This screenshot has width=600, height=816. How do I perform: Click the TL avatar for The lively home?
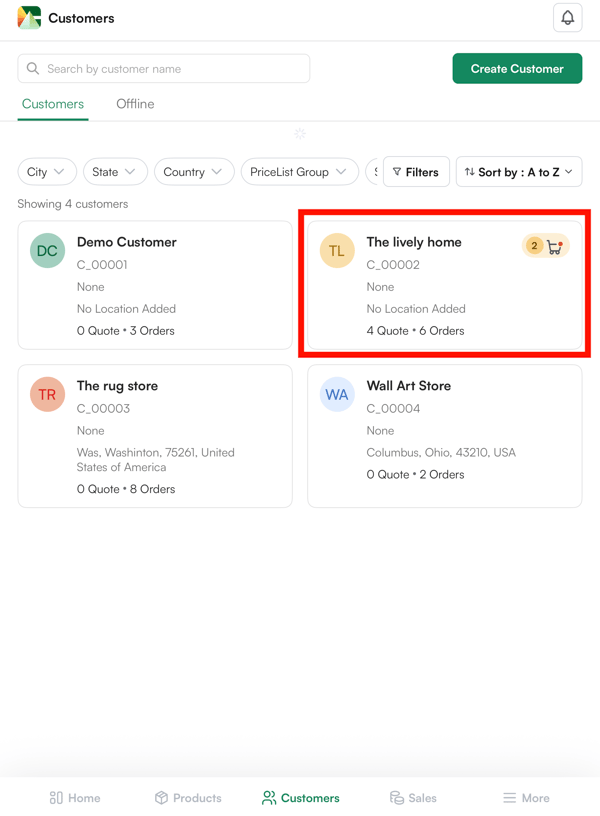[x=337, y=251]
